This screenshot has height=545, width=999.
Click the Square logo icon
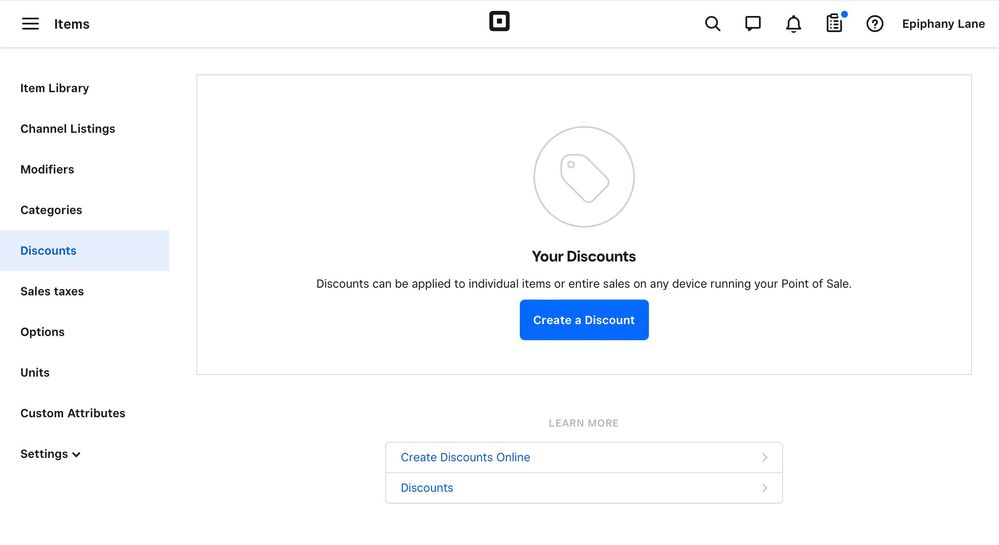pyautogui.click(x=499, y=22)
